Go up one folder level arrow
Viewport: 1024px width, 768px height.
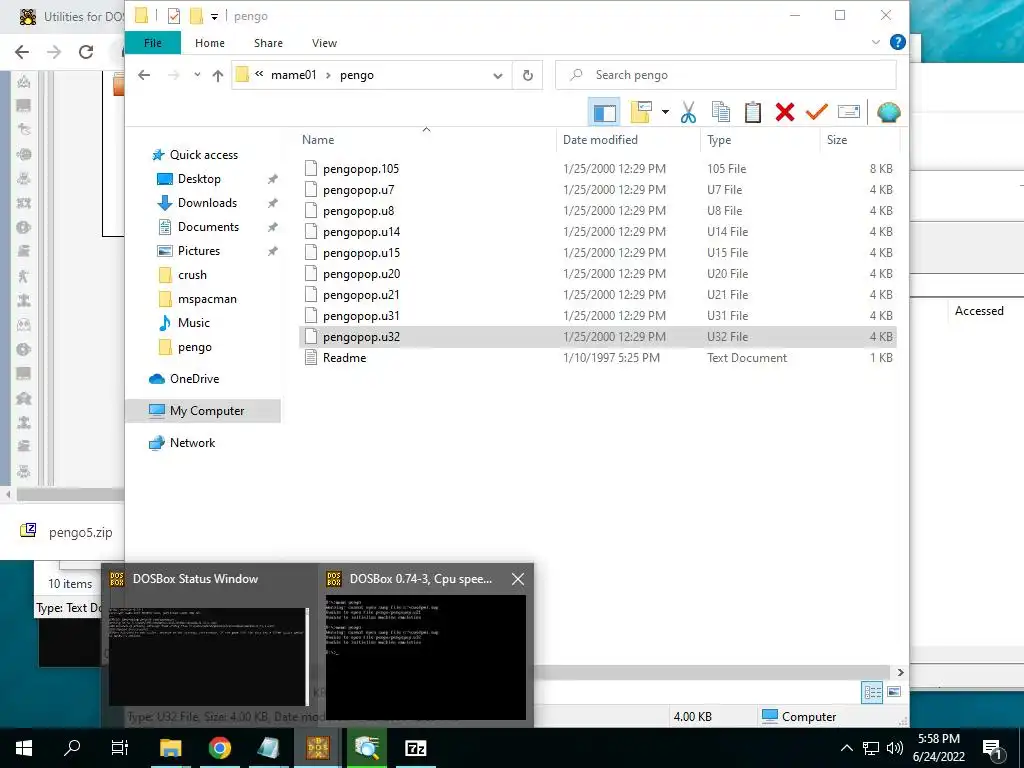click(x=217, y=75)
